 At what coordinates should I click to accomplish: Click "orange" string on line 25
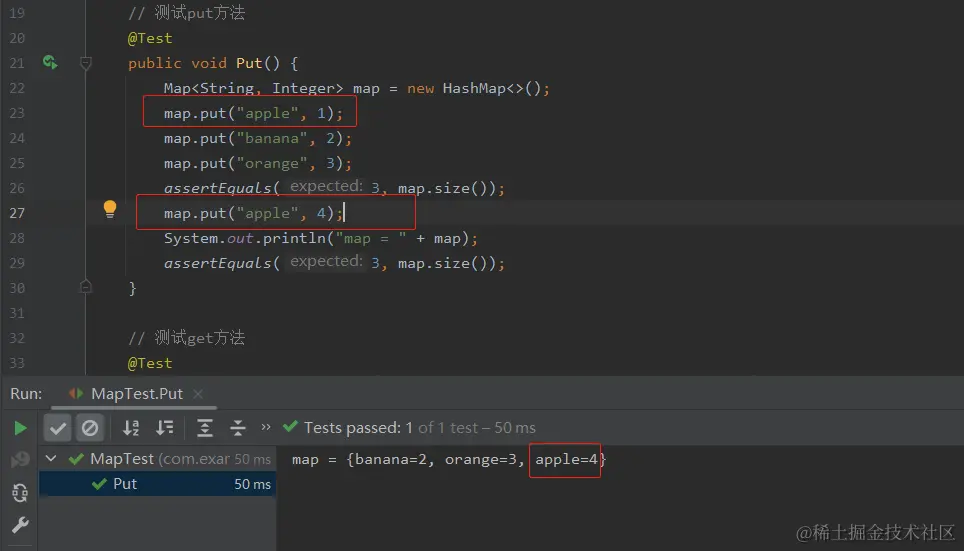[x=272, y=164]
